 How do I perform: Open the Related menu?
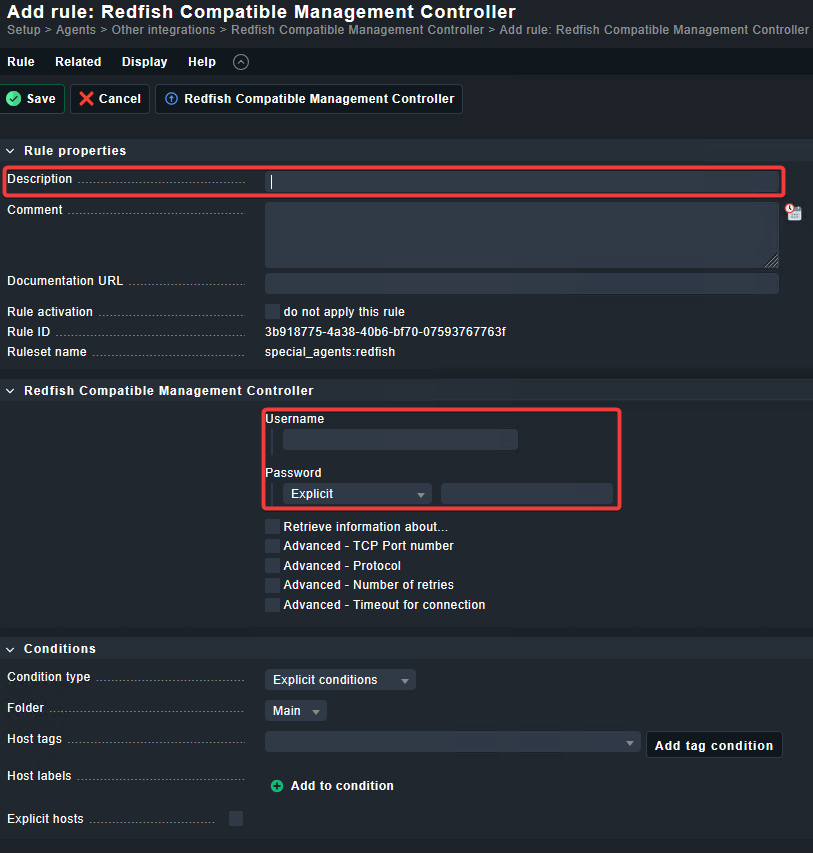click(78, 61)
